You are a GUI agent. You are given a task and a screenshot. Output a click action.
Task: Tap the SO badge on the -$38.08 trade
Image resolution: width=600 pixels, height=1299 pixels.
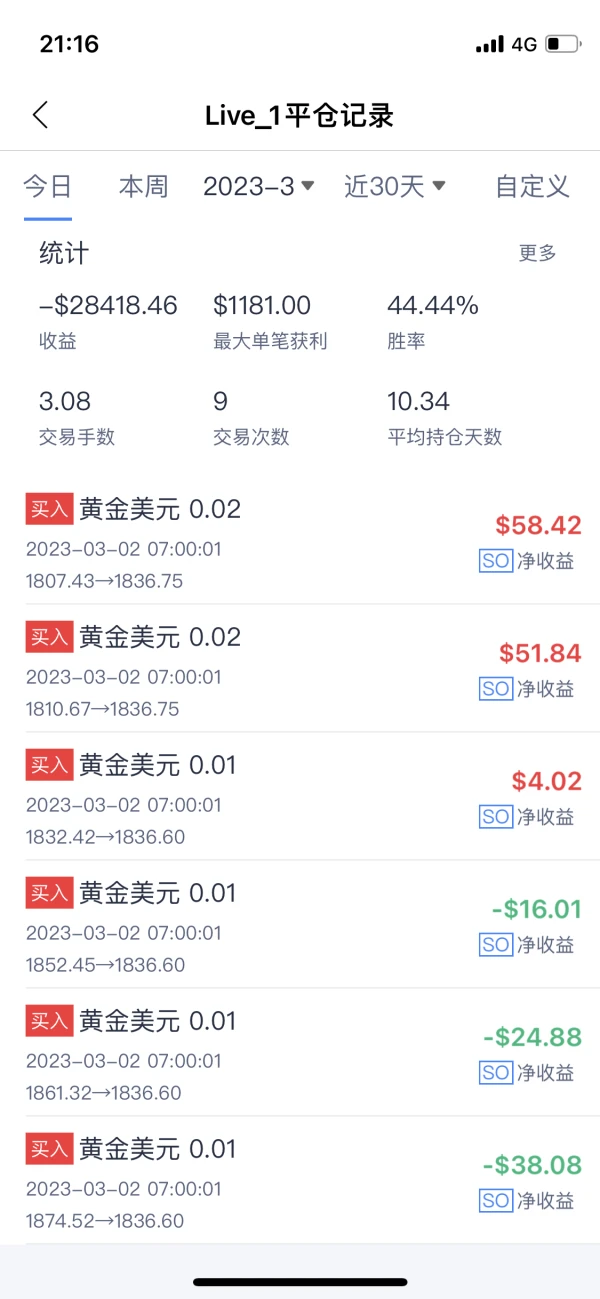pyautogui.click(x=495, y=1201)
